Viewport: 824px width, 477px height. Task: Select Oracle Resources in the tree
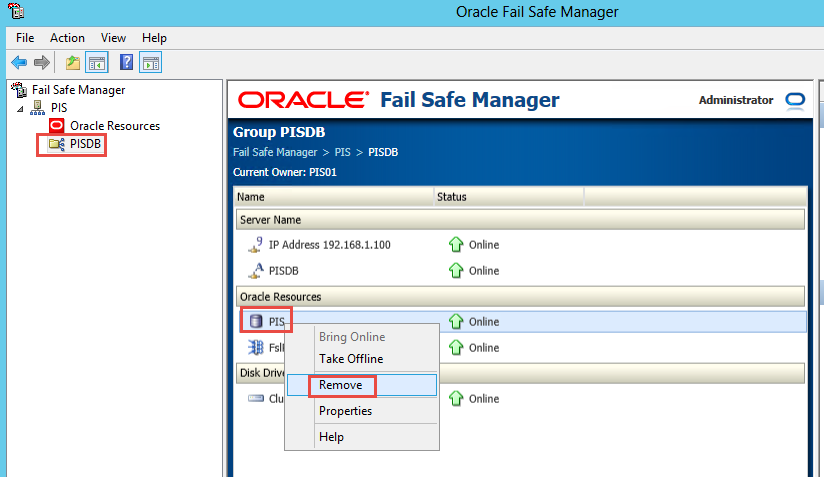tap(114, 126)
